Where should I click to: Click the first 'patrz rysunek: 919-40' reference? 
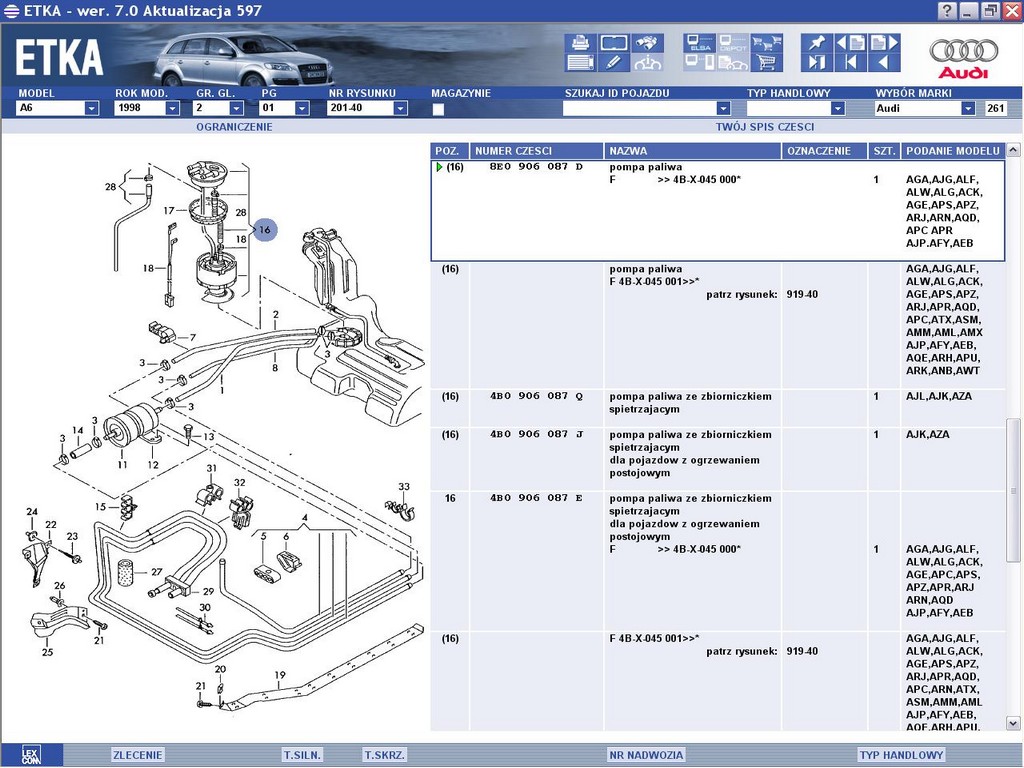point(761,295)
